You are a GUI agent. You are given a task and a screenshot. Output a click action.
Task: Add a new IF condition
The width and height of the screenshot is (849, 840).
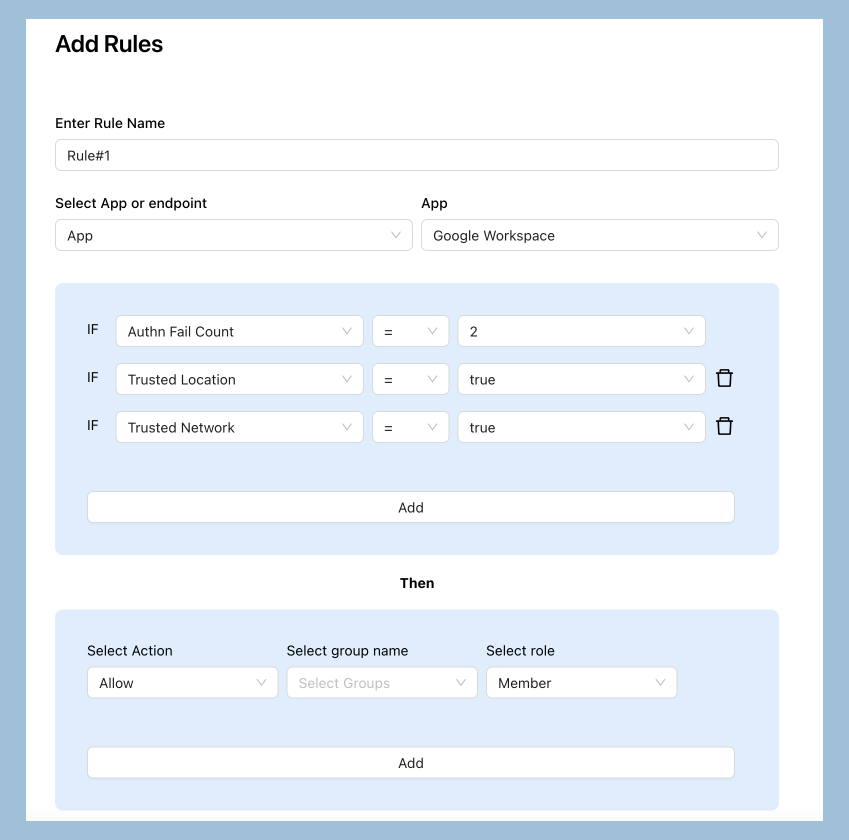(x=410, y=507)
